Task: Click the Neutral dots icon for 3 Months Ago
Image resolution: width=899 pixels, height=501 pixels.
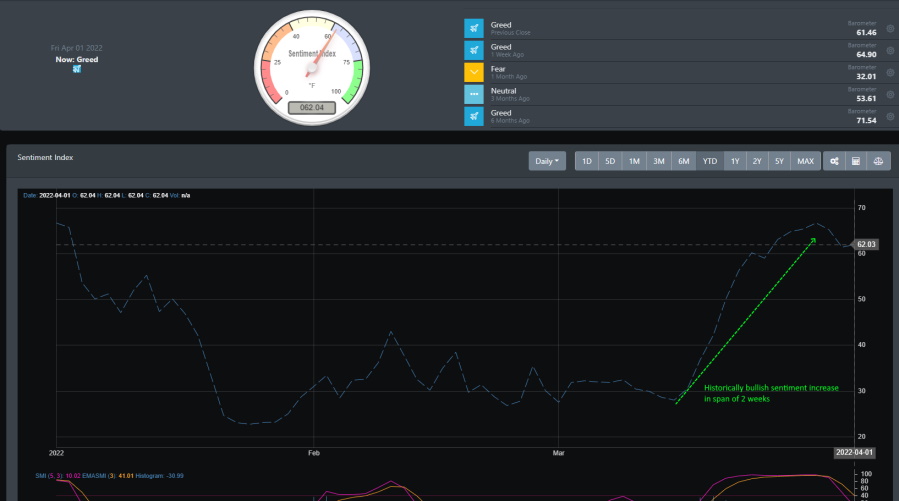Action: (x=474, y=95)
